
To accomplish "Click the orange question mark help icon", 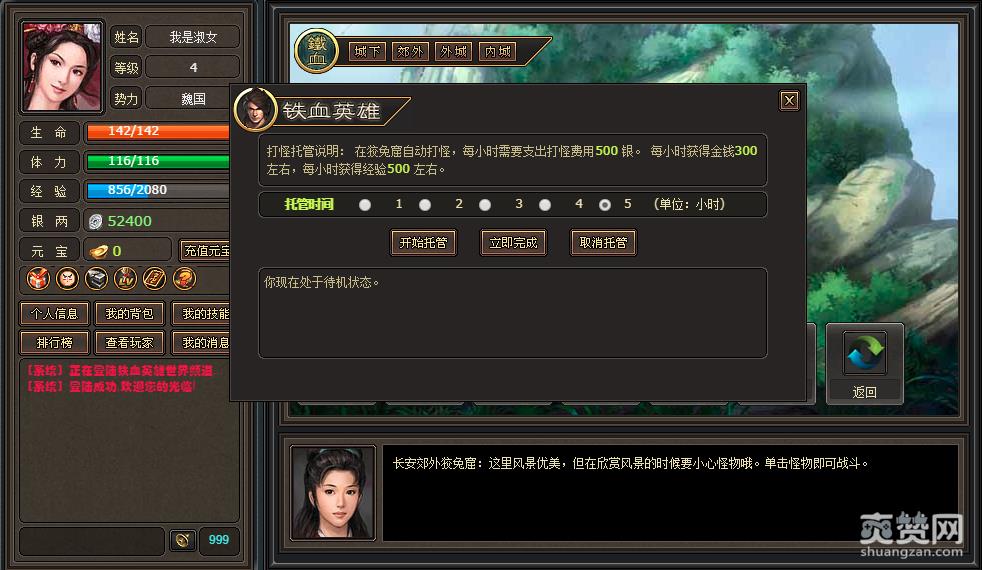I will 184,279.
